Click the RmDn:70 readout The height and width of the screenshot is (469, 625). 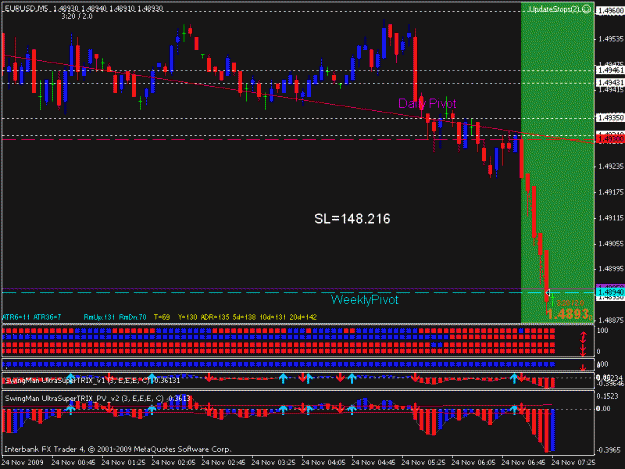click(x=133, y=317)
